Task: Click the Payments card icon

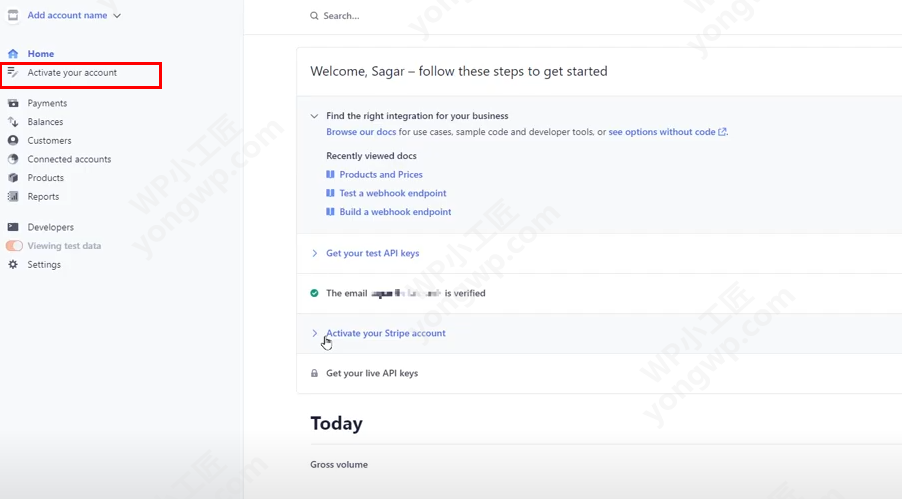Action: pos(13,103)
